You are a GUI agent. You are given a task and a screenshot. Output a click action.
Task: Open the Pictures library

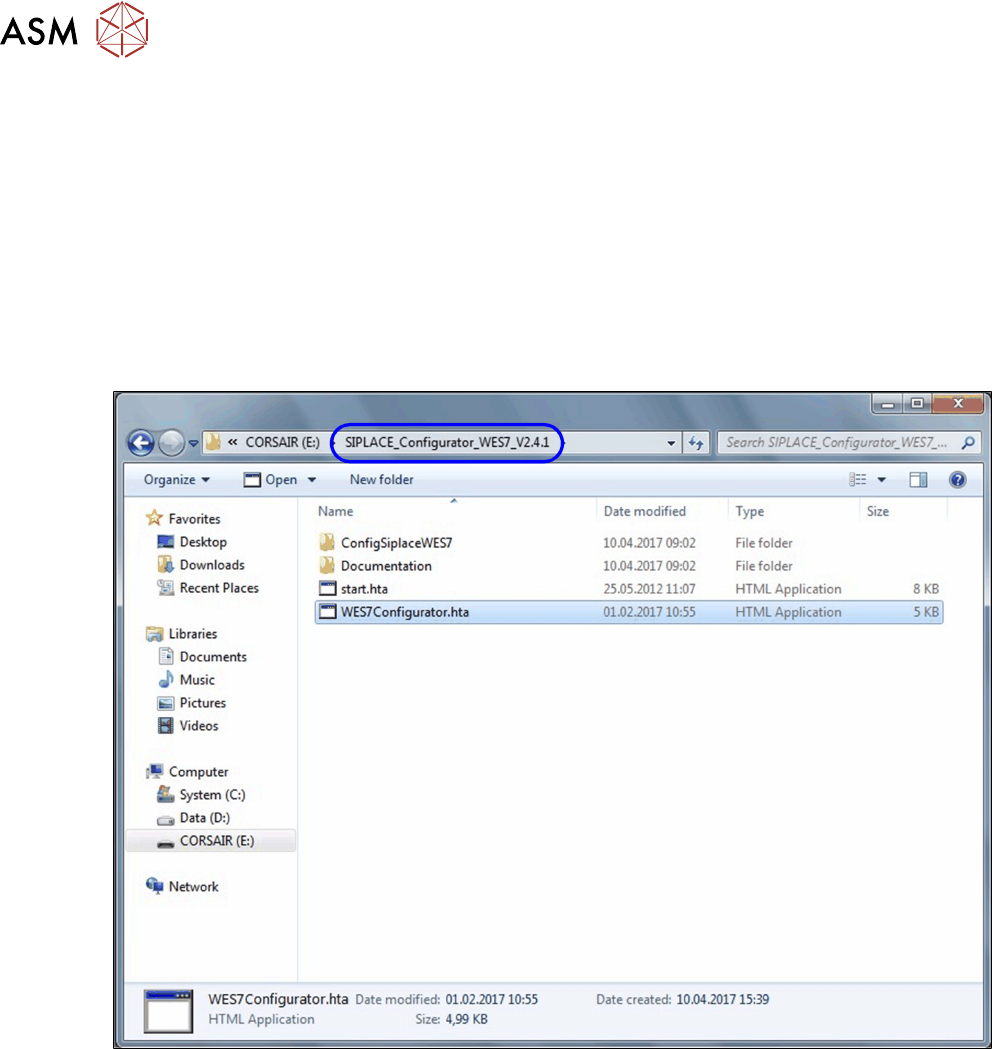pos(203,703)
